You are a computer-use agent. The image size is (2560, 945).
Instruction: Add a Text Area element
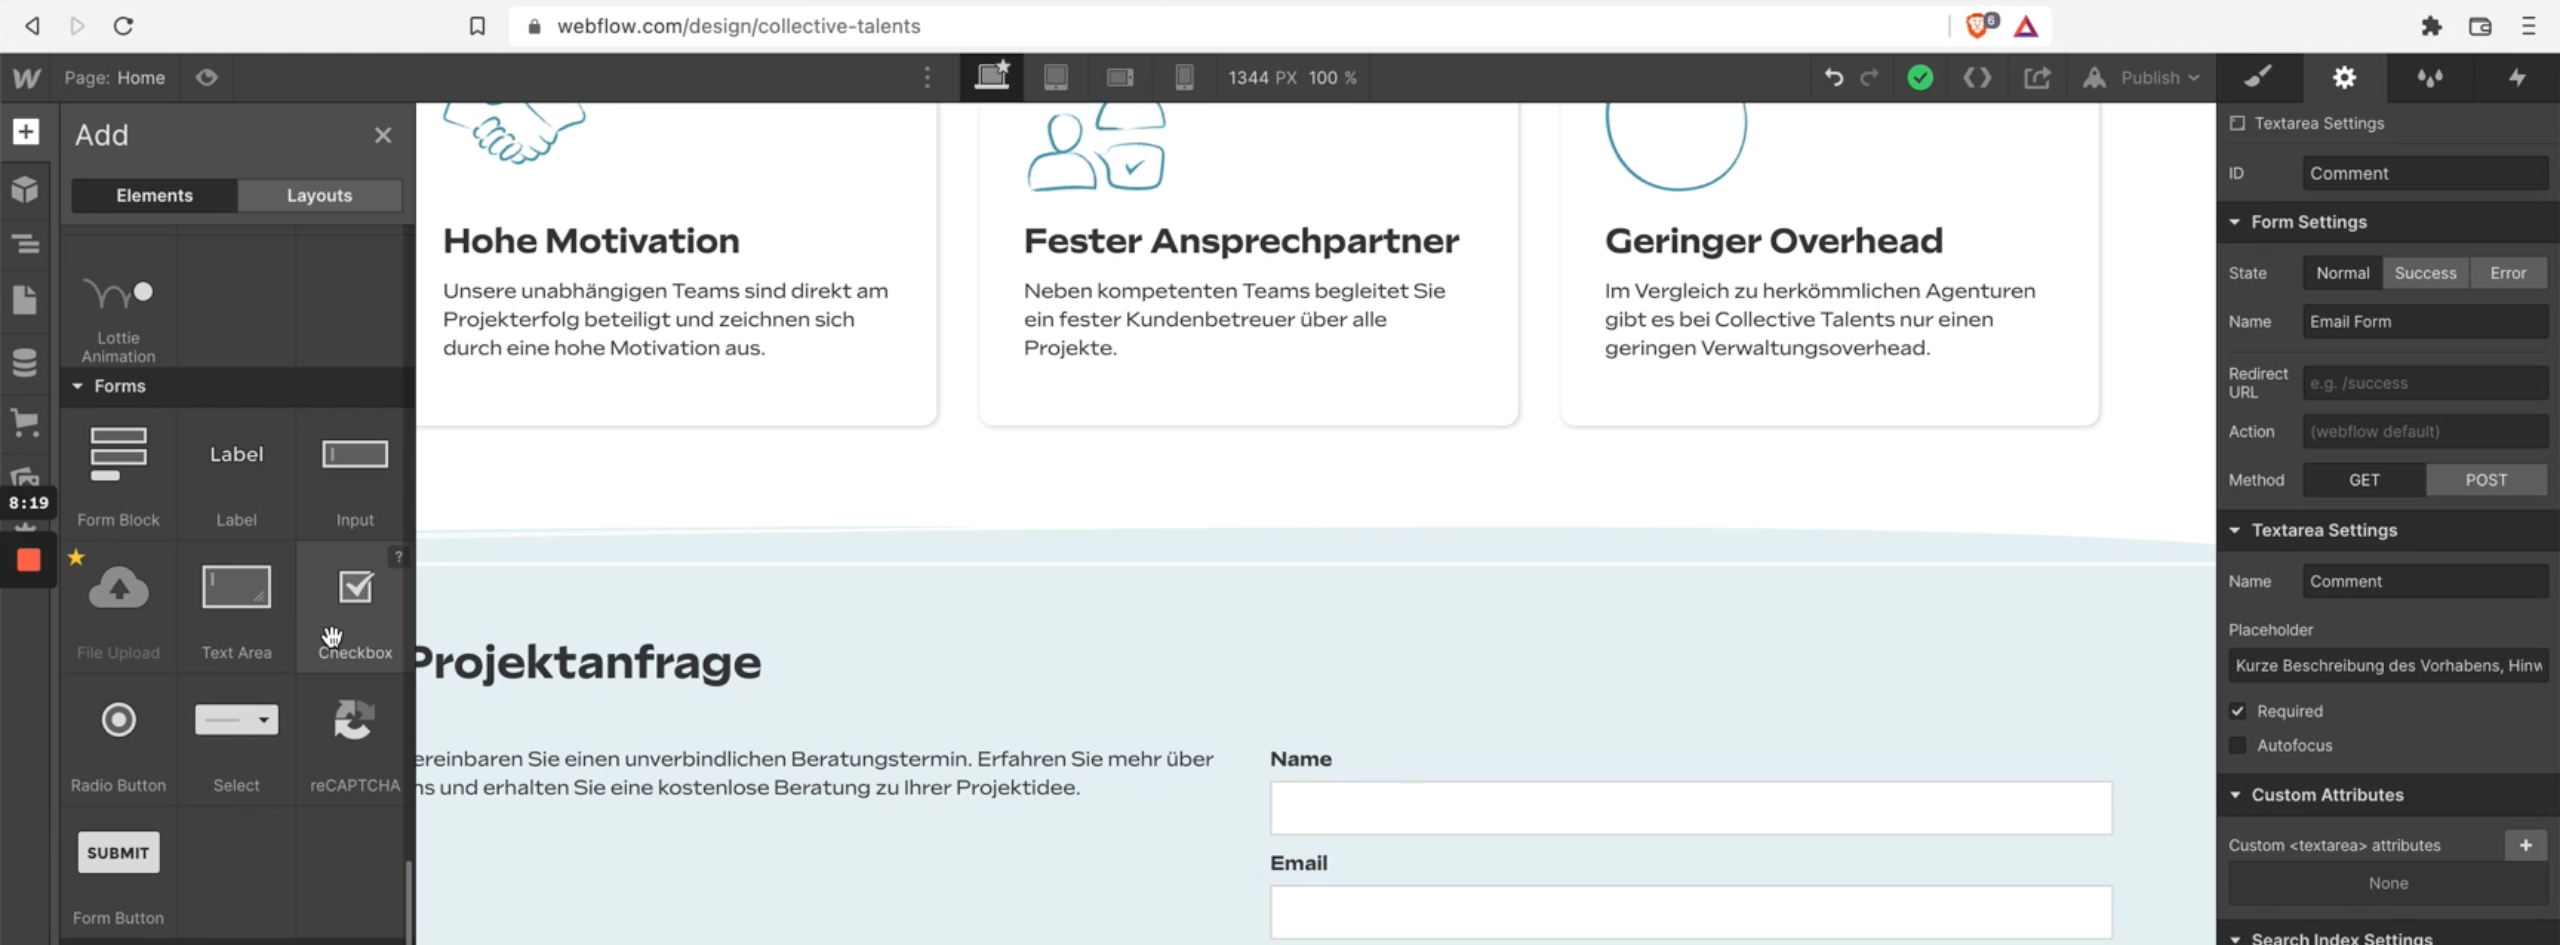[236, 608]
